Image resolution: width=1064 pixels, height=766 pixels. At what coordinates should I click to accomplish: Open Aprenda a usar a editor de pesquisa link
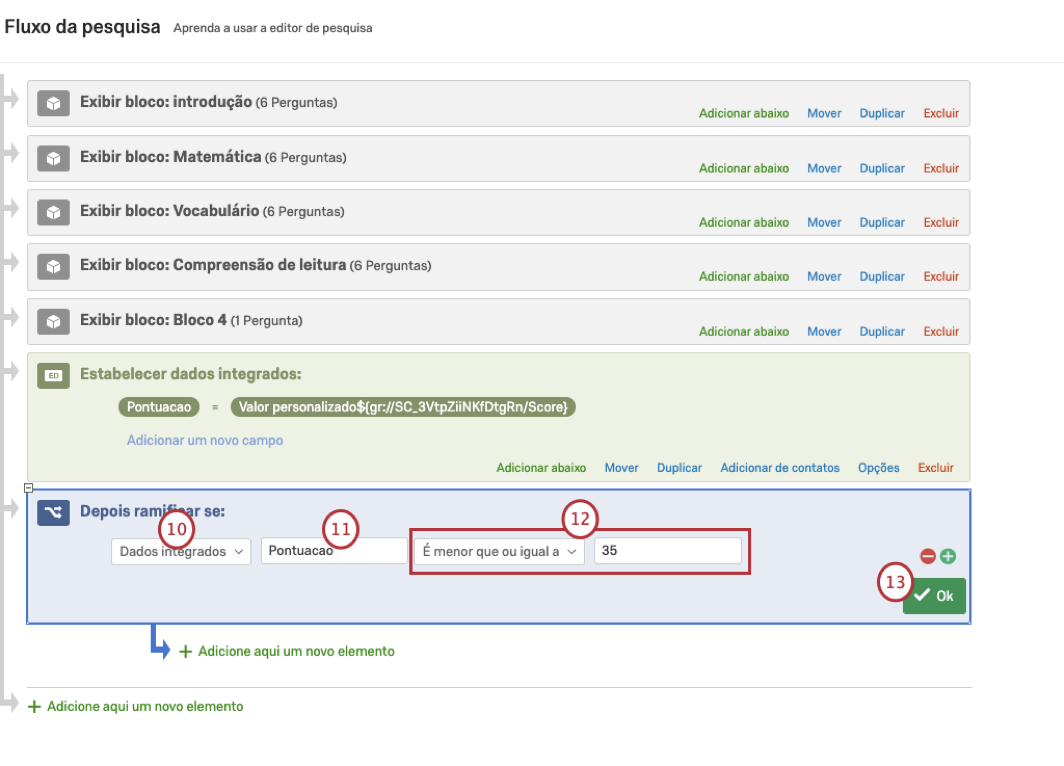coord(273,28)
